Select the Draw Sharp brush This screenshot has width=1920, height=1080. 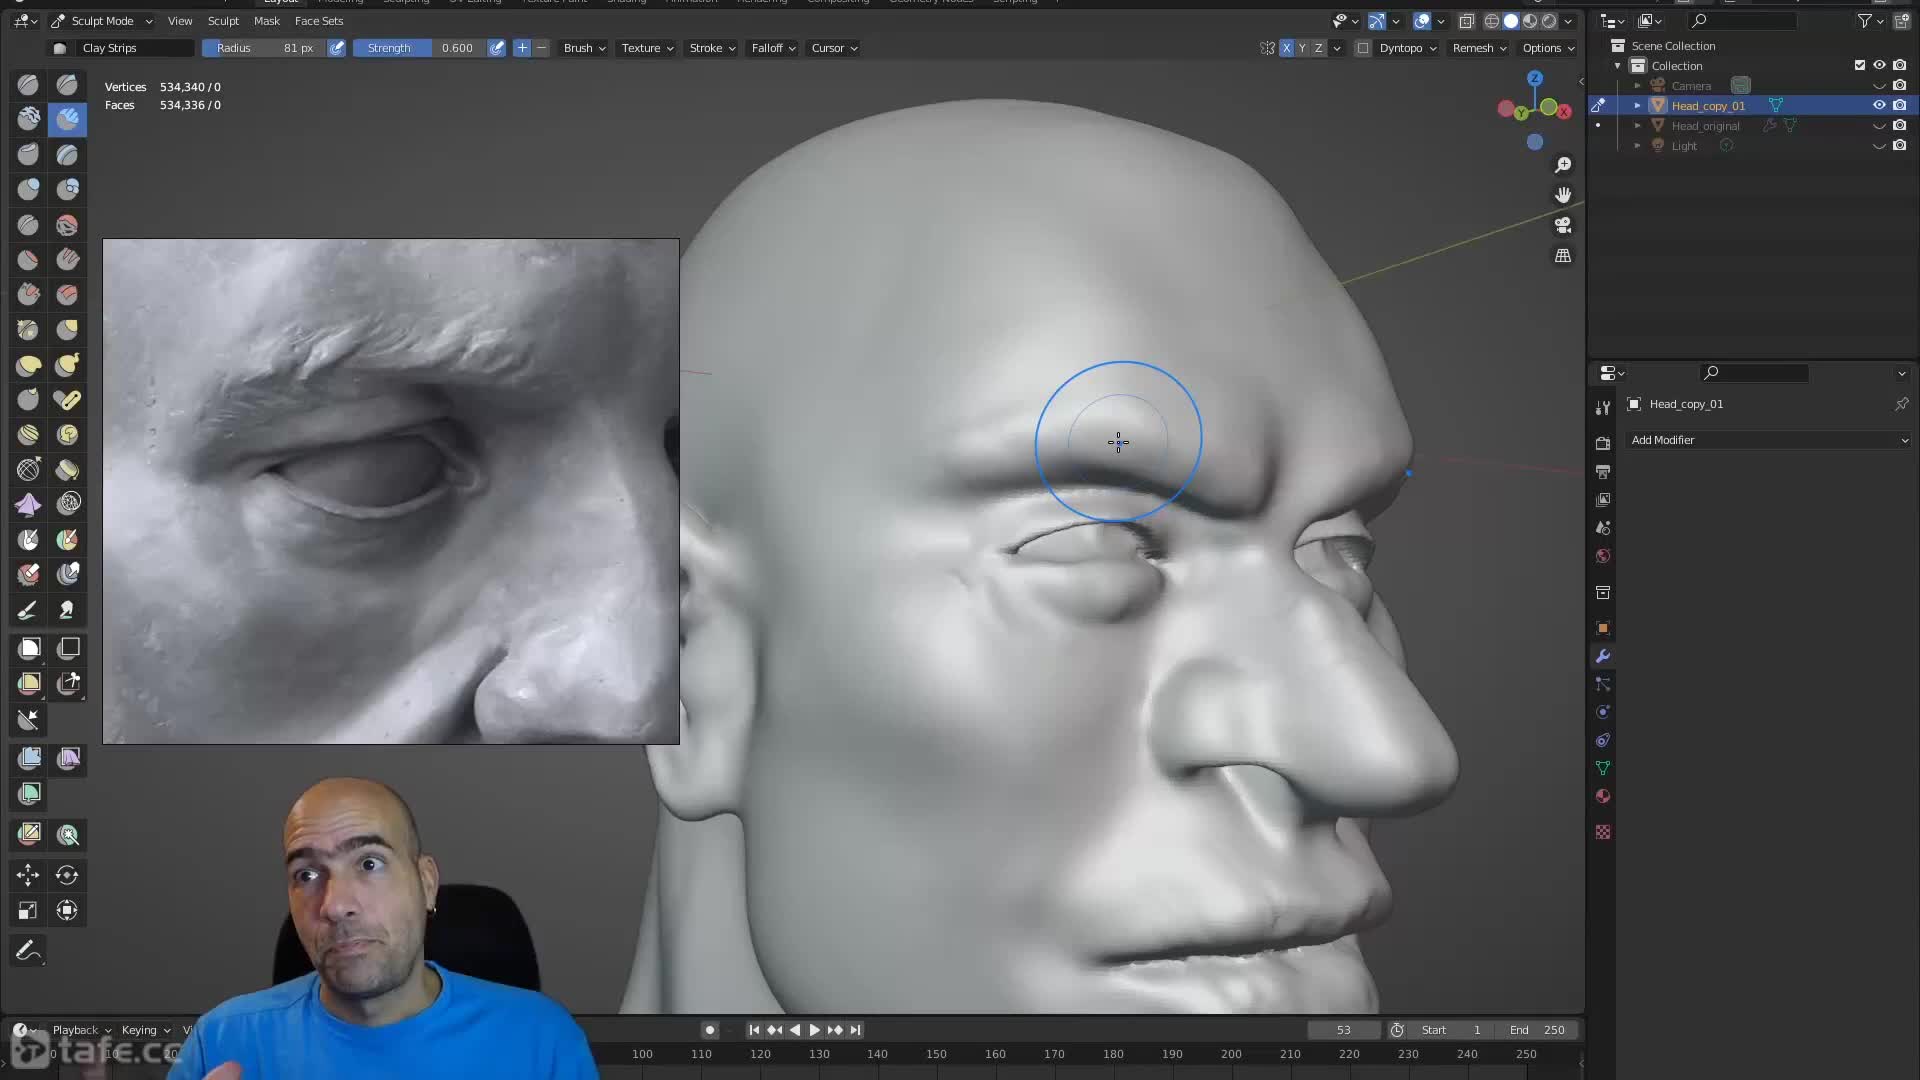click(x=67, y=85)
